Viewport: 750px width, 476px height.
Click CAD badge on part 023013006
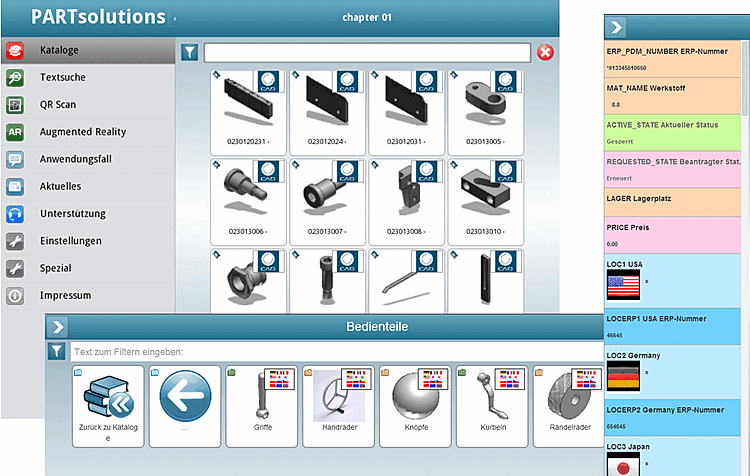pyautogui.click(x=268, y=171)
